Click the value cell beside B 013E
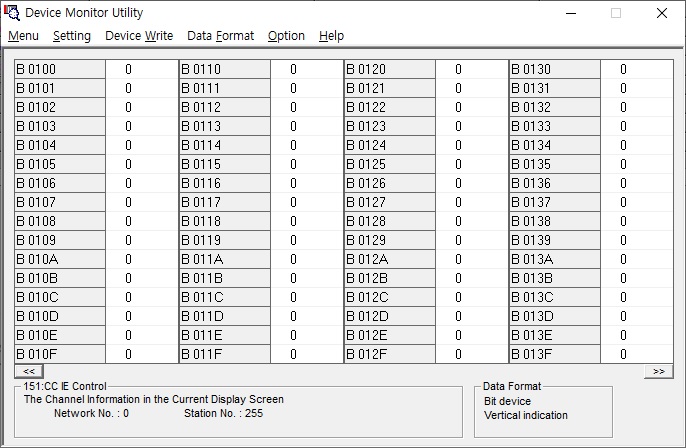 click(637, 335)
